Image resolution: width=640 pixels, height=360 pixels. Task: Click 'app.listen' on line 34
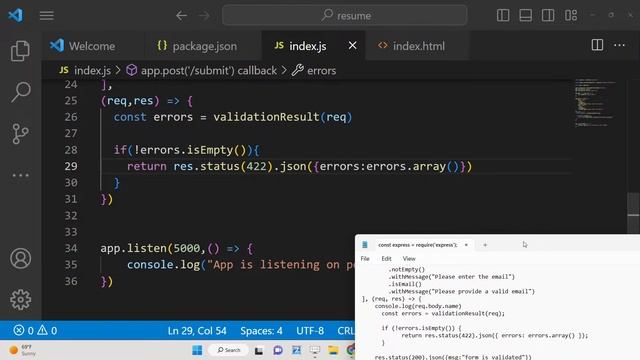[x=133, y=248]
